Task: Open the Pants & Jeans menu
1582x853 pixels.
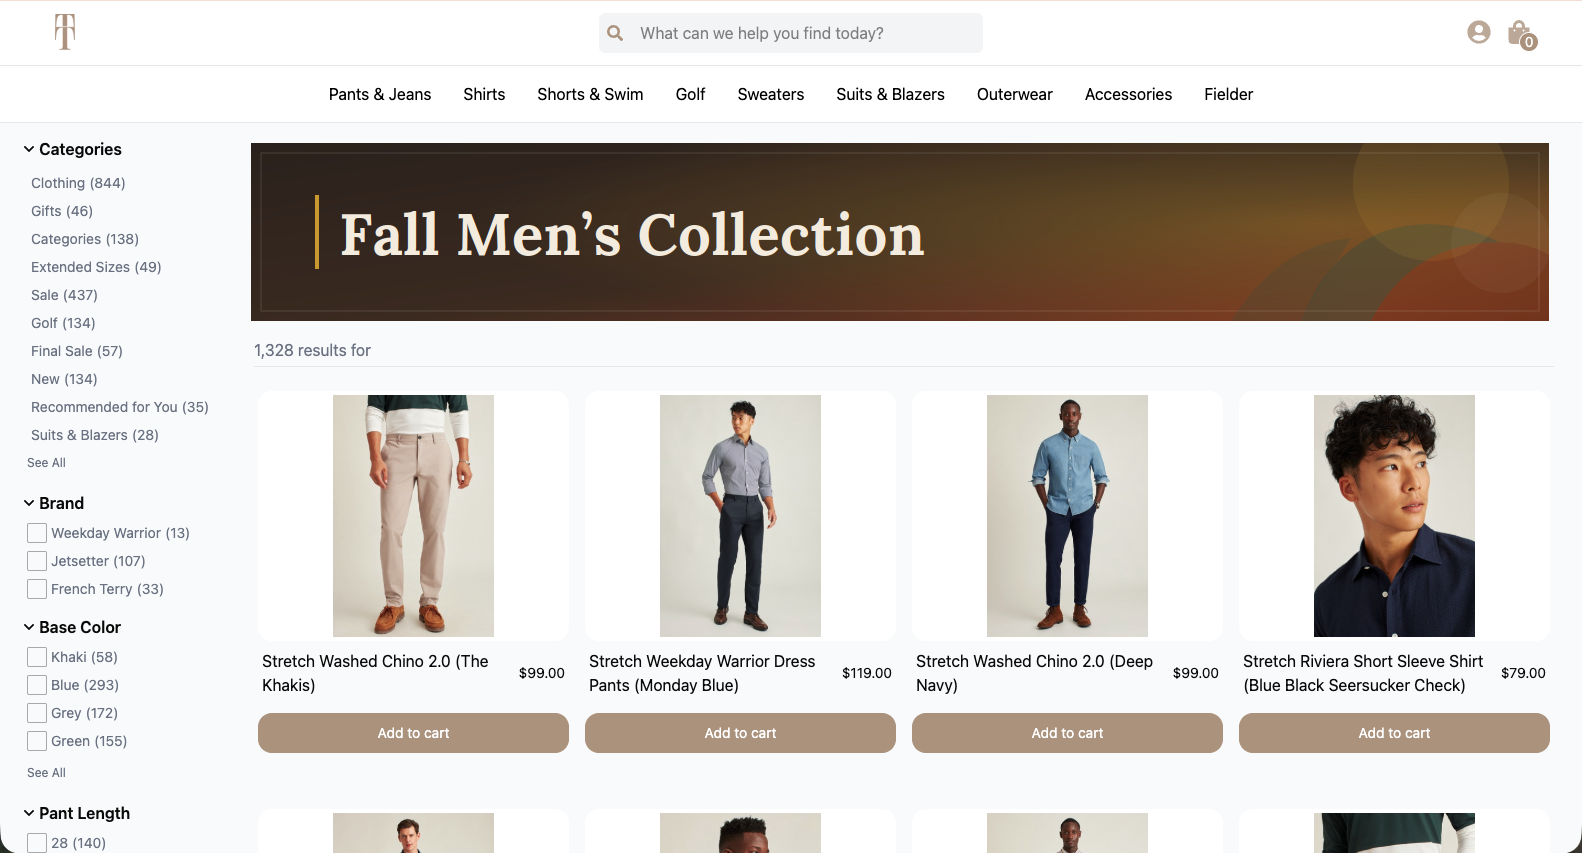Action: (380, 94)
